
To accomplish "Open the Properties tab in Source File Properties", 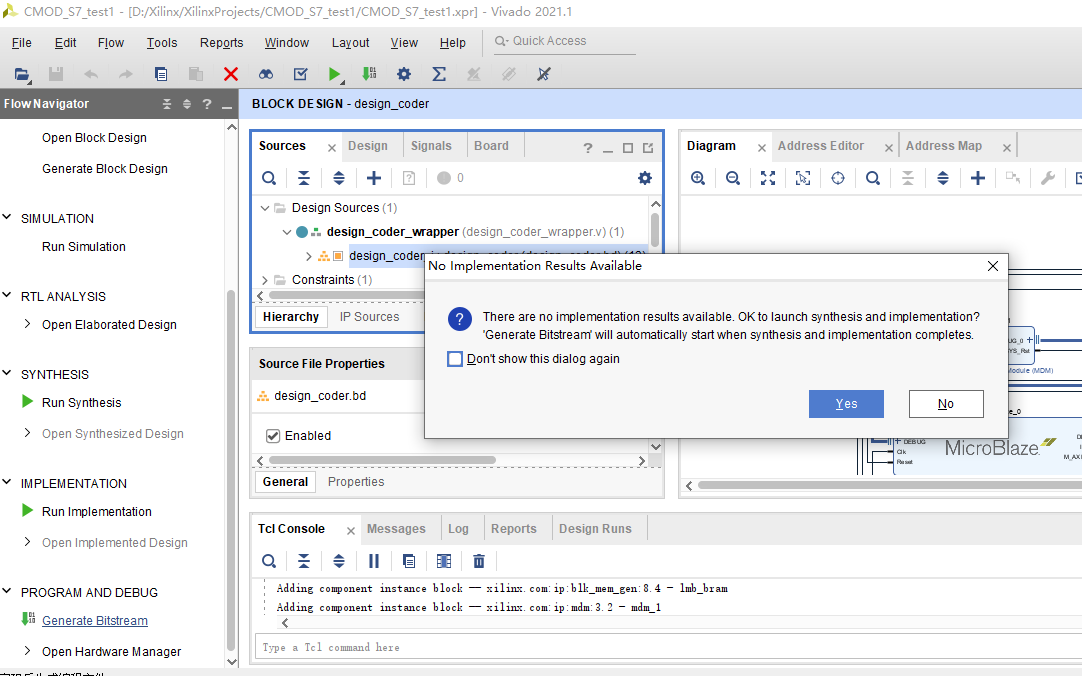I will click(356, 482).
